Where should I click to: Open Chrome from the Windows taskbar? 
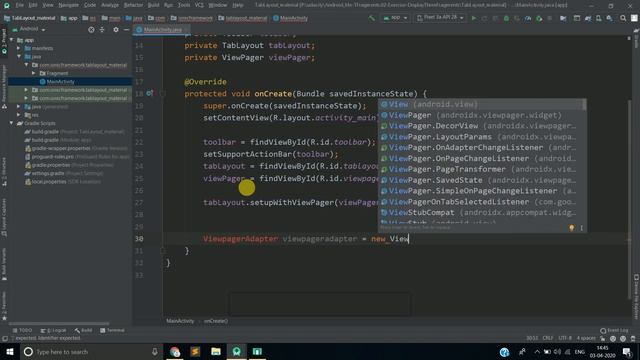click(x=175, y=351)
